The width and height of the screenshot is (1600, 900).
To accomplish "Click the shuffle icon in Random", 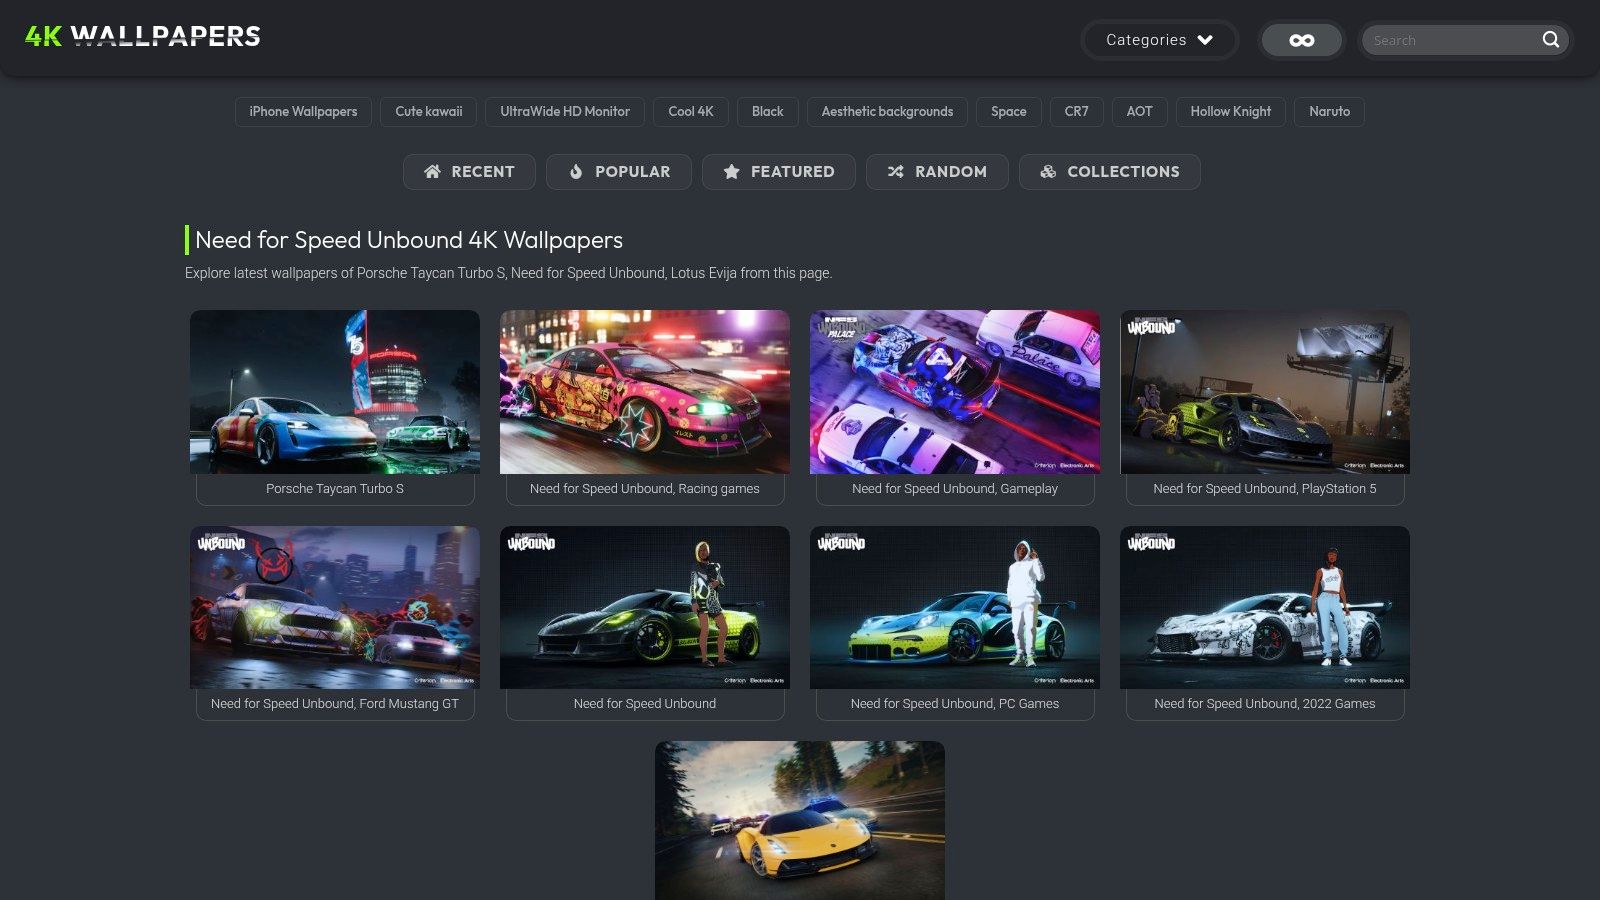I will [x=896, y=172].
